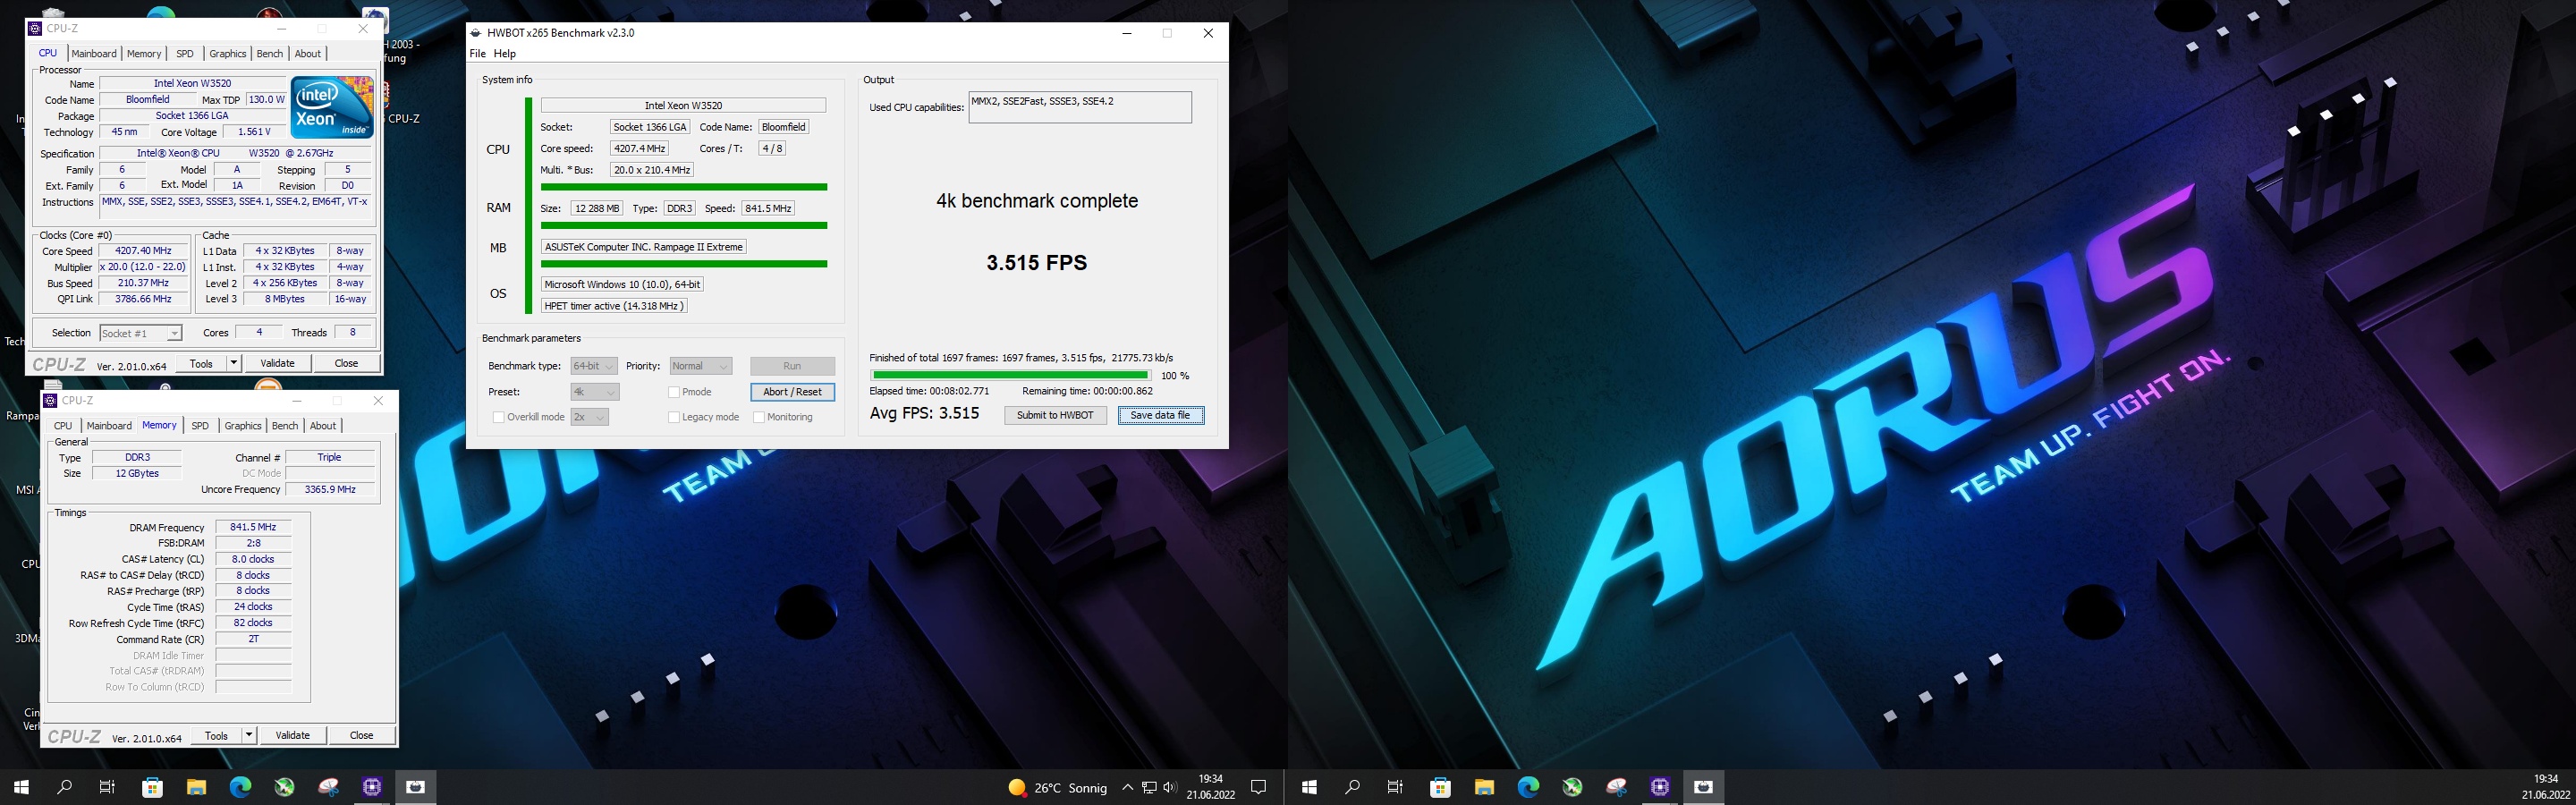Image resolution: width=2576 pixels, height=805 pixels.
Task: Open Start menu on right monitor taskbar
Action: coord(1309,787)
